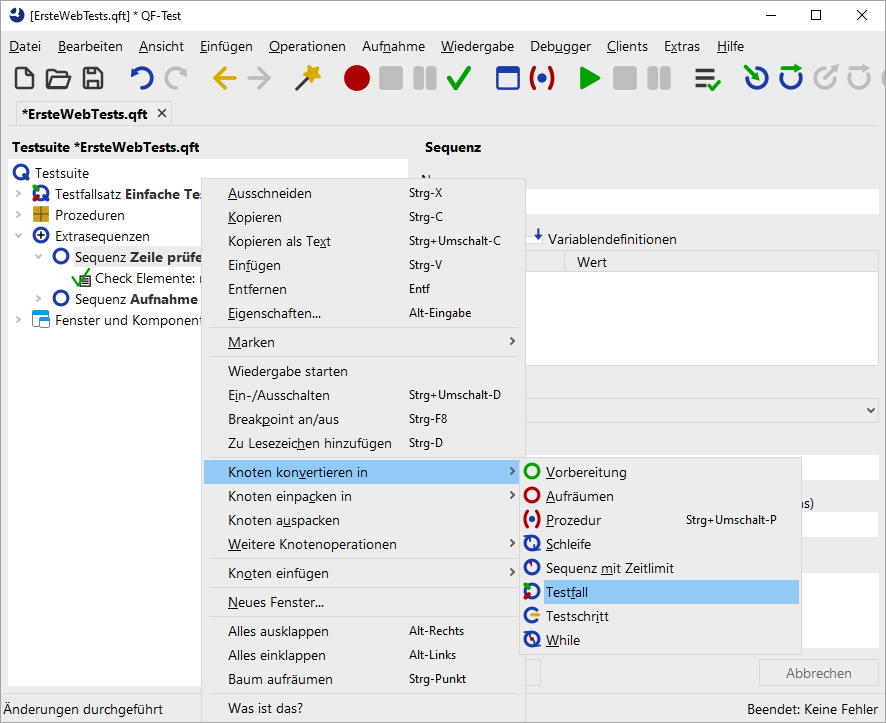The height and width of the screenshot is (723, 886).
Task: Click Eigenschaften... in context menu
Action: tap(363, 313)
